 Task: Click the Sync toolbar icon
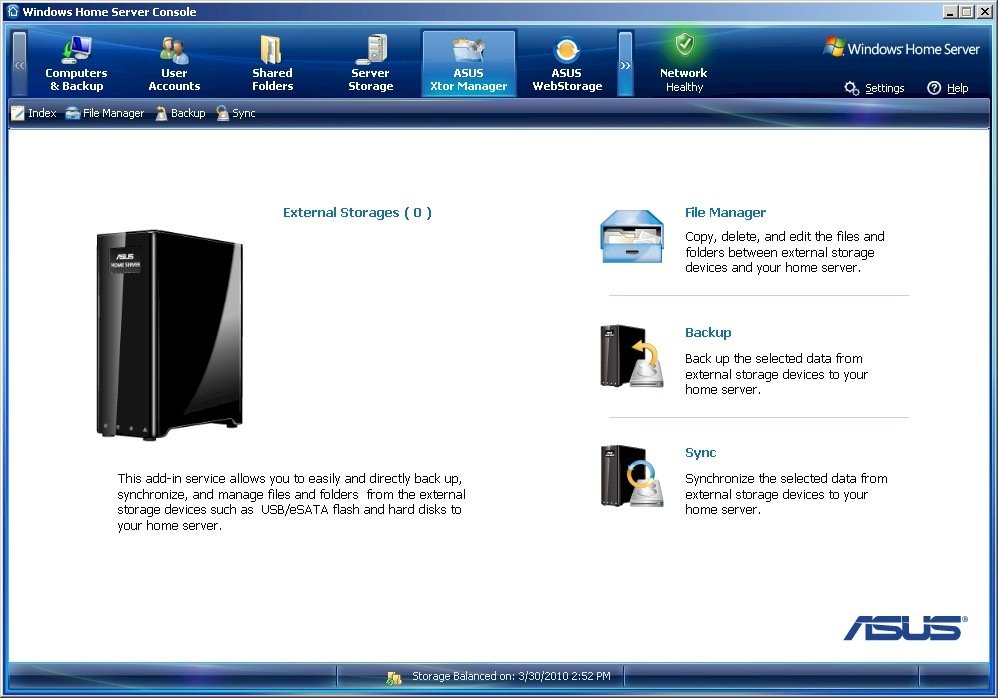pyautogui.click(x=222, y=113)
